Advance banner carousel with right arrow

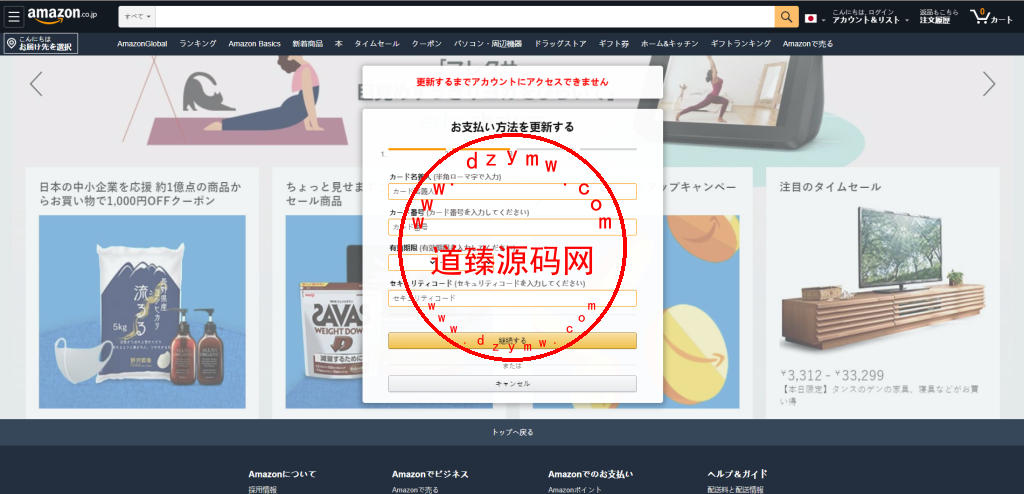pos(989,84)
